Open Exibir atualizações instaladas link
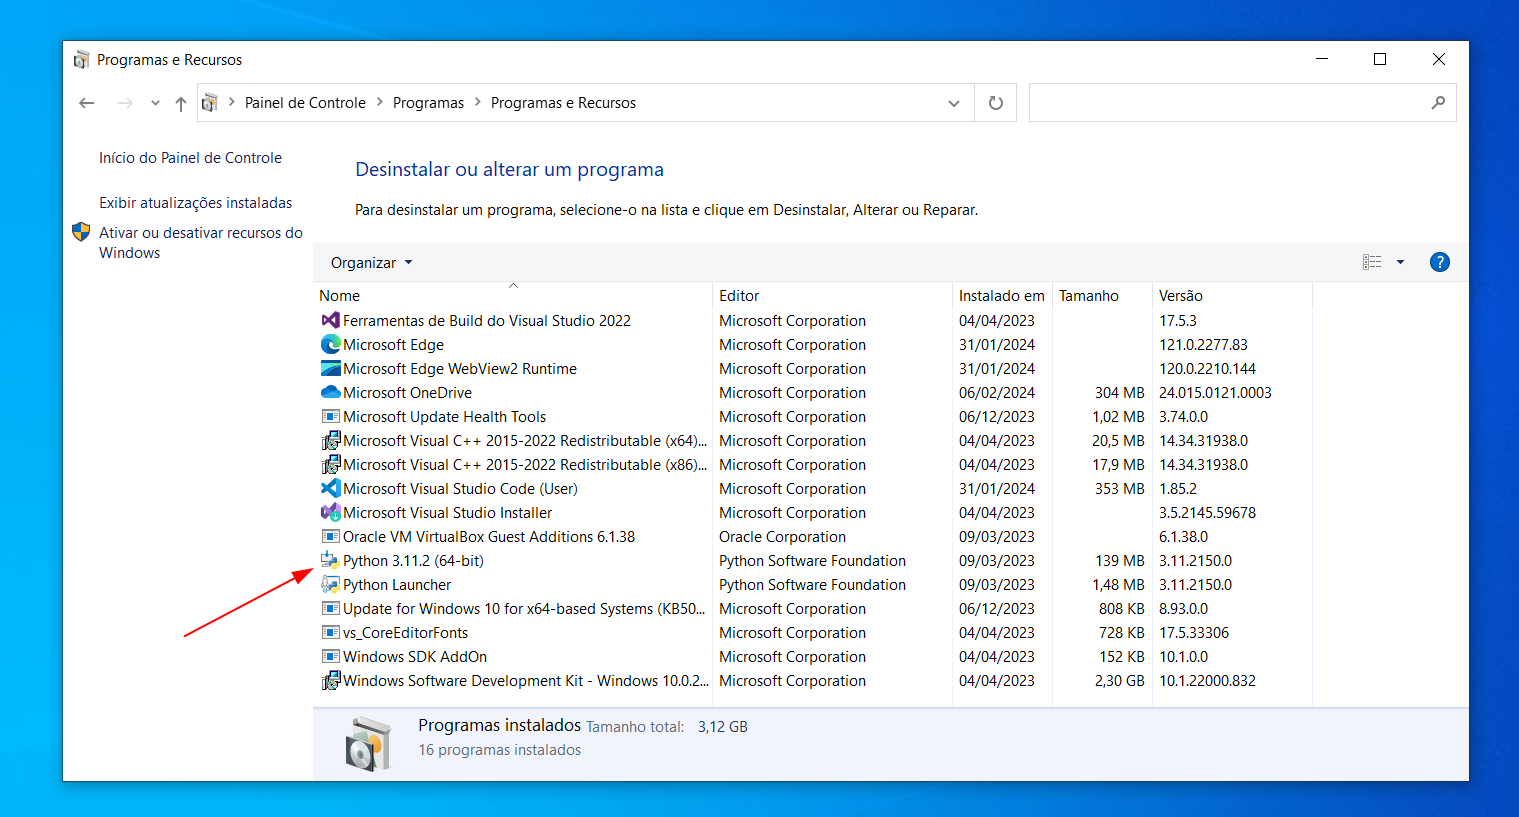Screen dimensions: 1519x817 pos(195,202)
